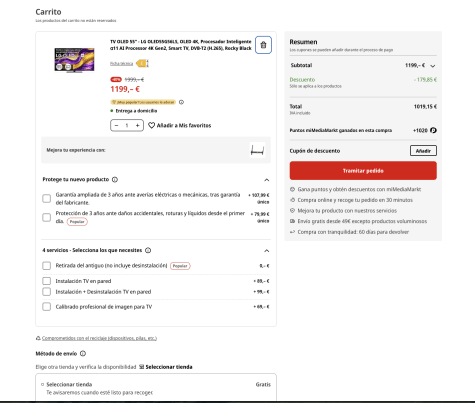Open info icon beside Método de envío
This screenshot has height=403, width=475.
point(83,354)
